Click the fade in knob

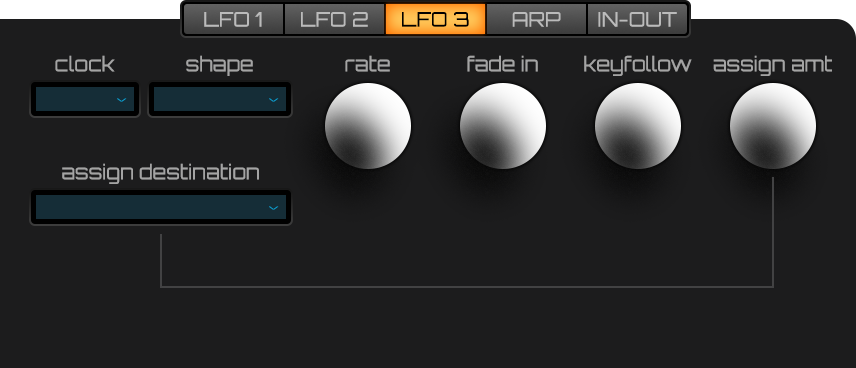click(x=503, y=126)
